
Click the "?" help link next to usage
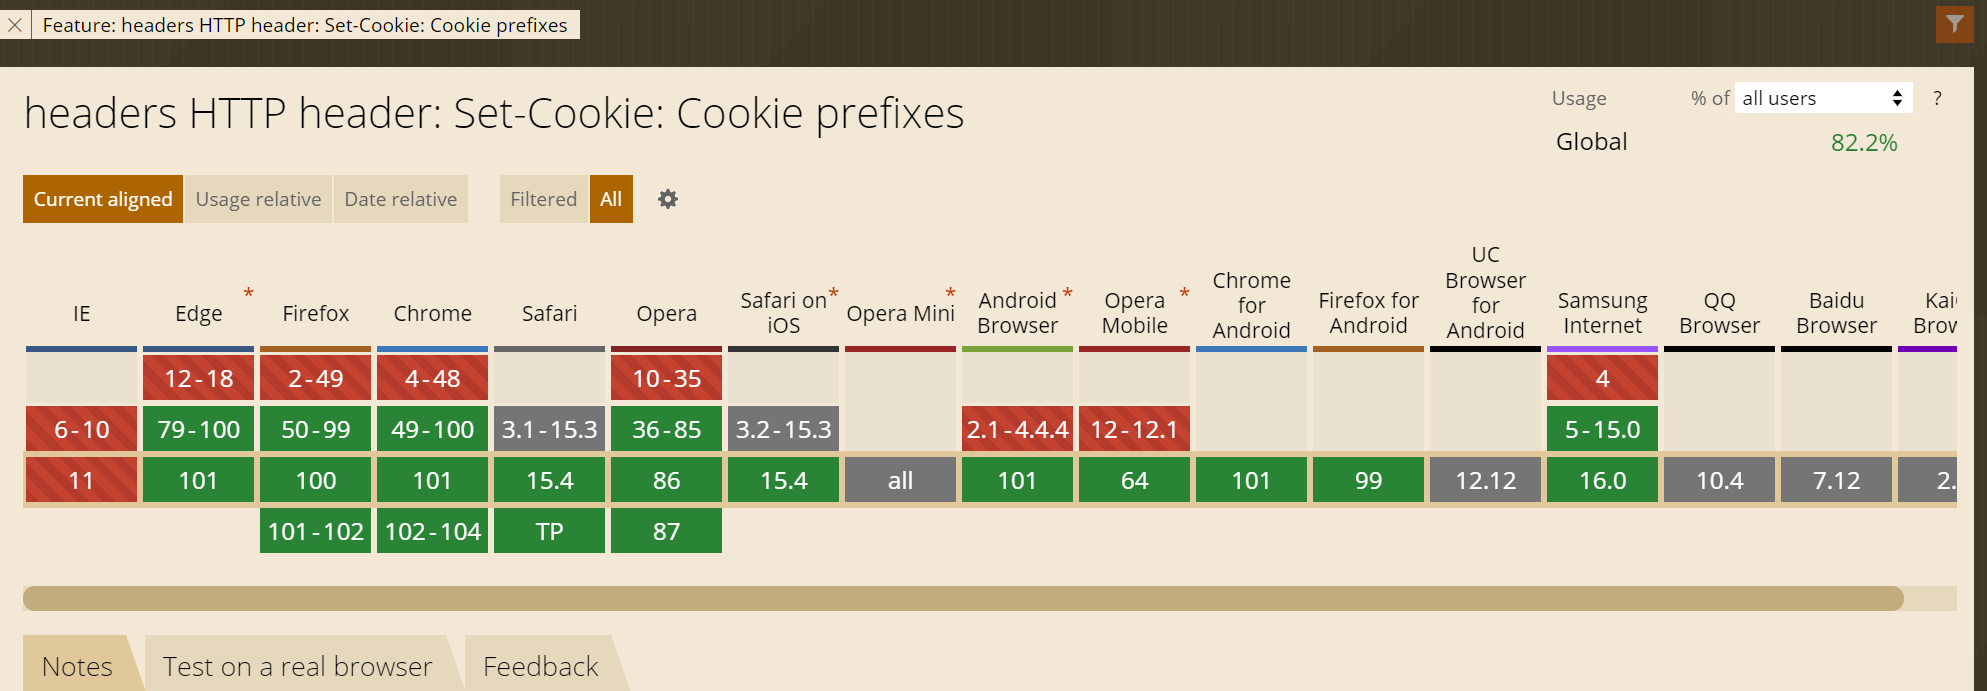[1938, 98]
